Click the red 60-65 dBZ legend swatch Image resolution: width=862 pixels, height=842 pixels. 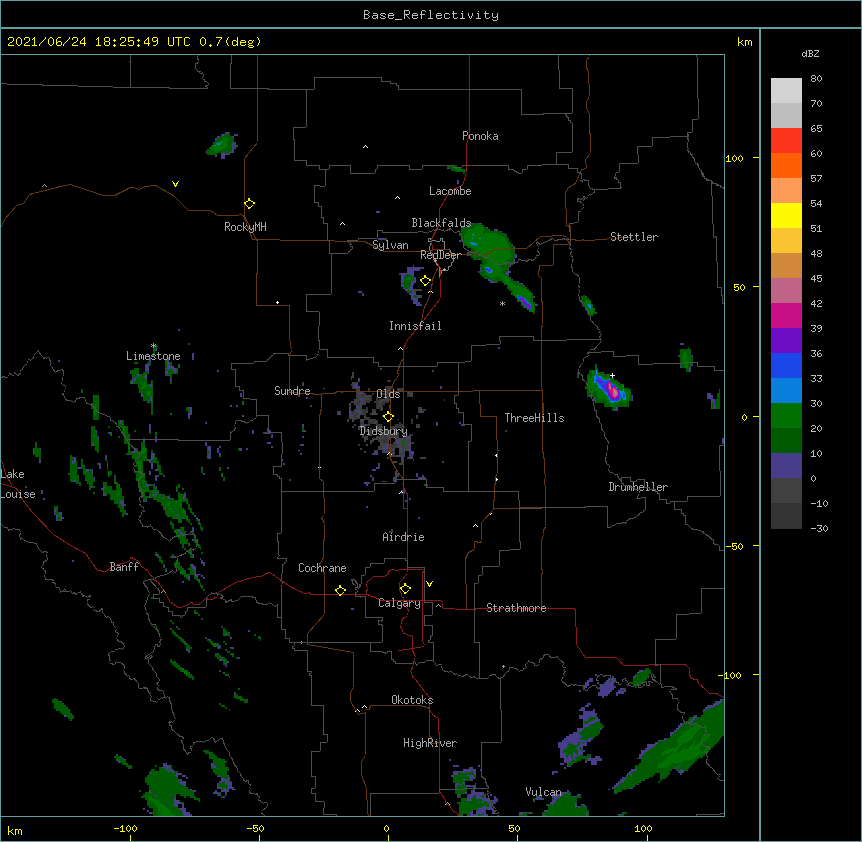[786, 140]
